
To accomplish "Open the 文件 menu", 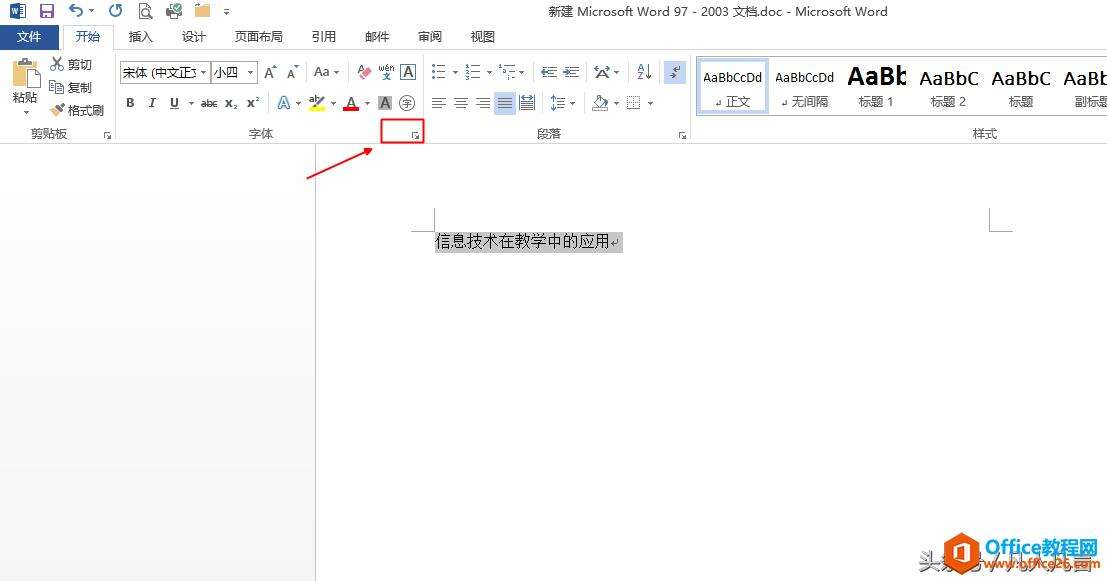I will 29,36.
